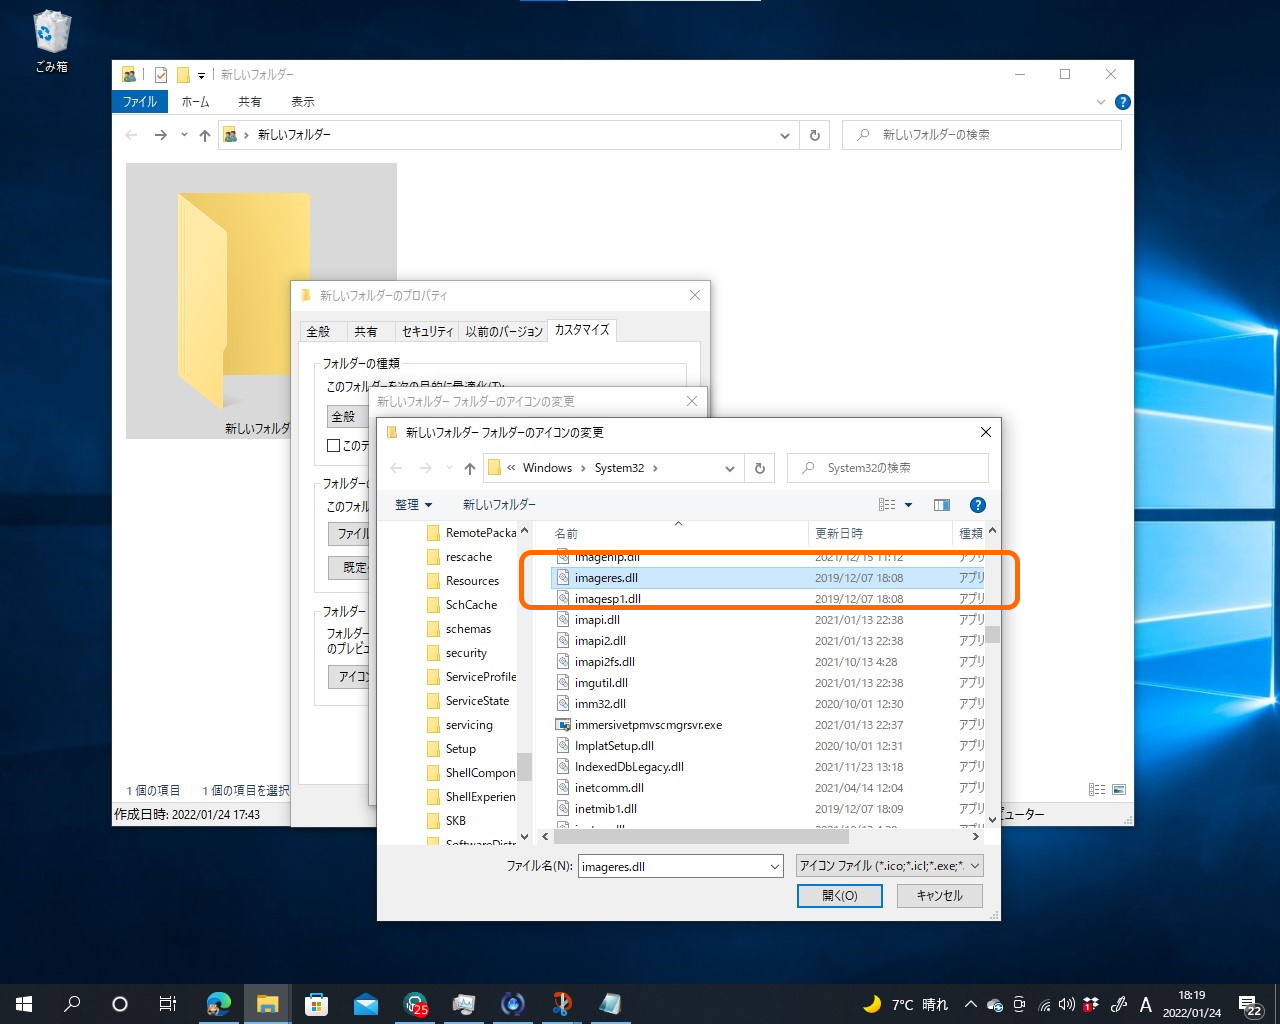Viewport: 1280px width, 1024px height.
Task: Open Microsoft Store from the taskbar
Action: (316, 1003)
